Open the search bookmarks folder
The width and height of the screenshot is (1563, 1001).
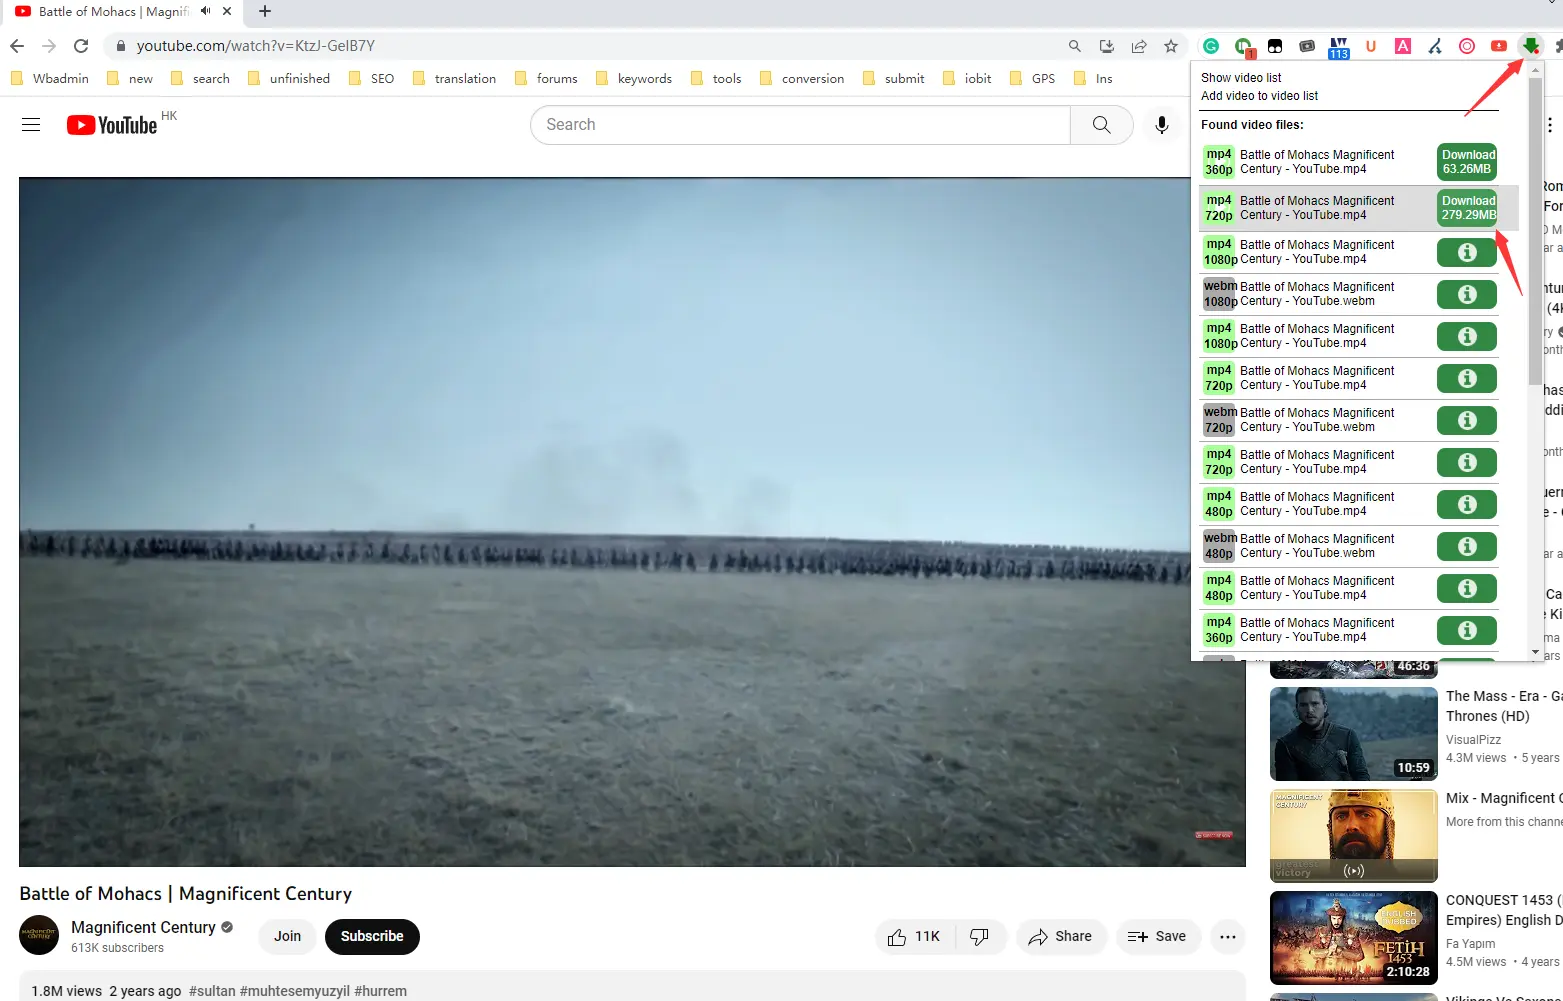point(201,78)
